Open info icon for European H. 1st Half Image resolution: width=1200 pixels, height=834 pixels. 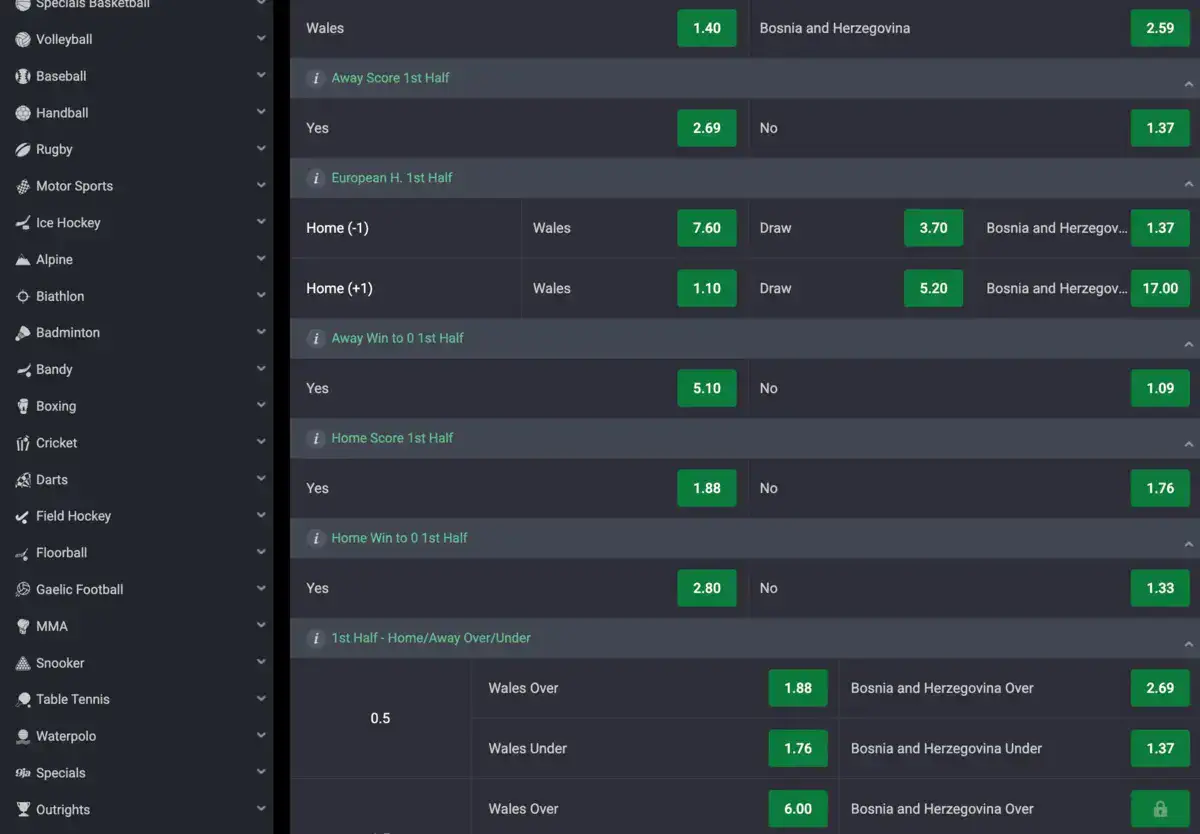tap(316, 178)
